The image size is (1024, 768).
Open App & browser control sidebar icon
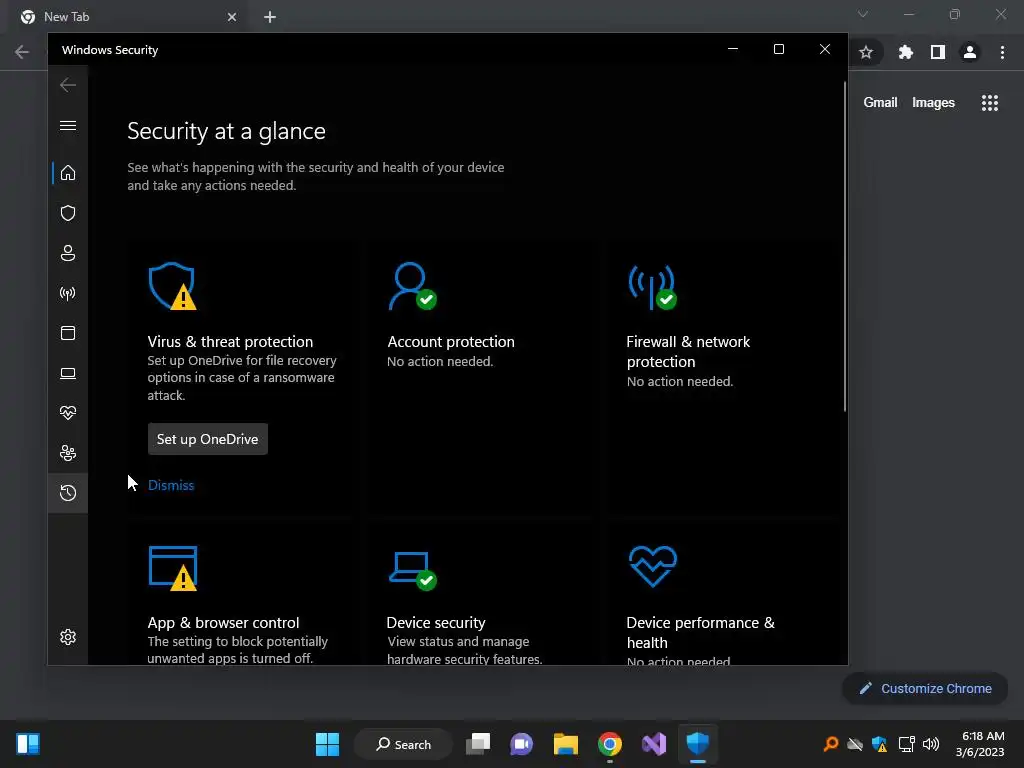68,333
